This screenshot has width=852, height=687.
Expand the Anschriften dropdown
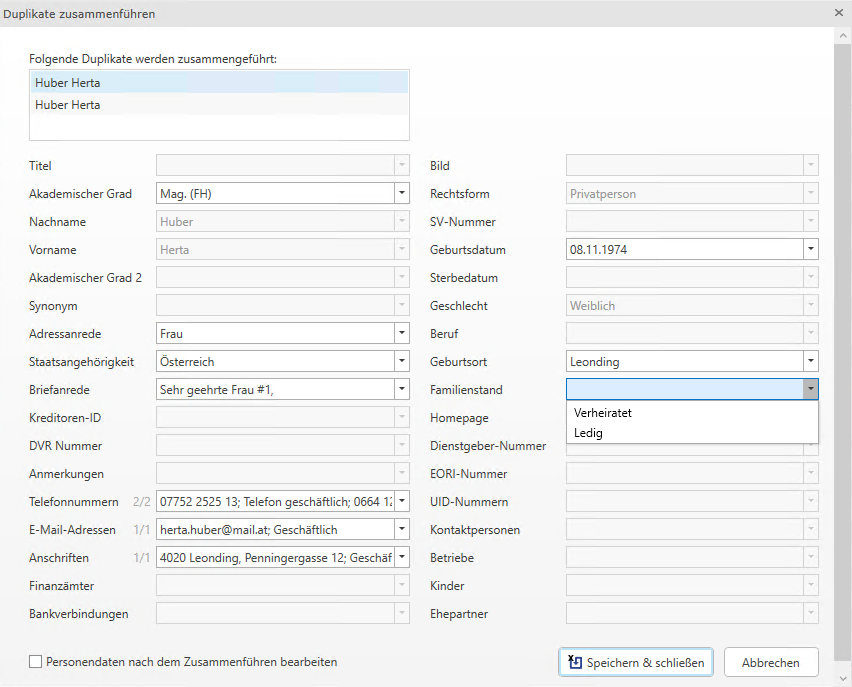pyautogui.click(x=401, y=558)
